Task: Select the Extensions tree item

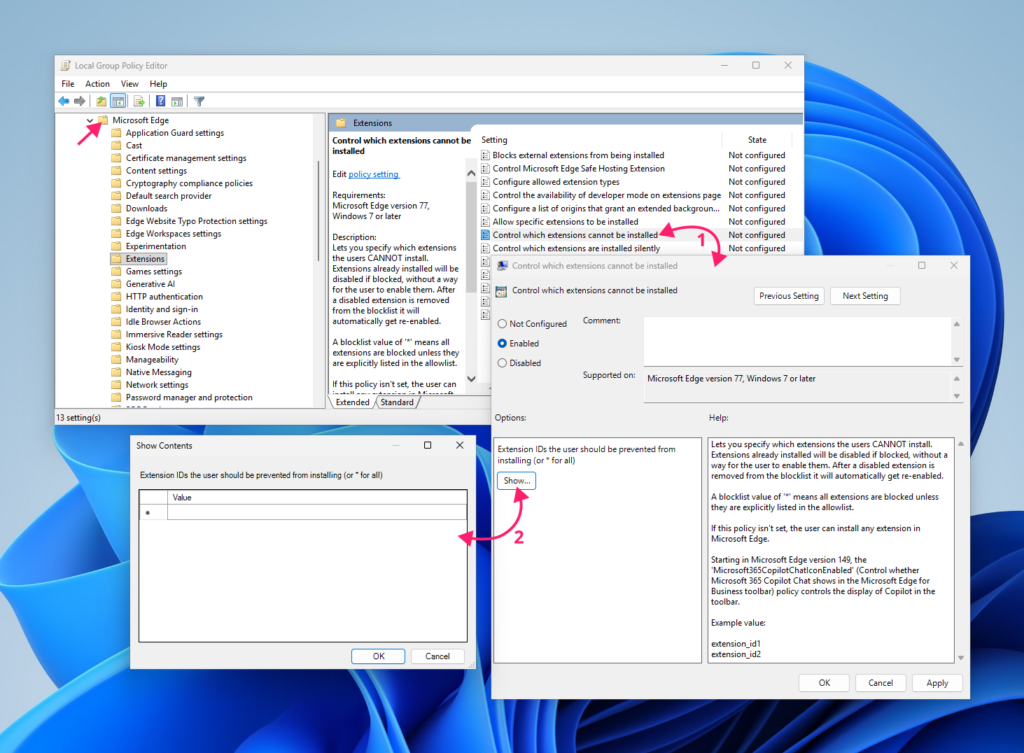Action: point(145,259)
